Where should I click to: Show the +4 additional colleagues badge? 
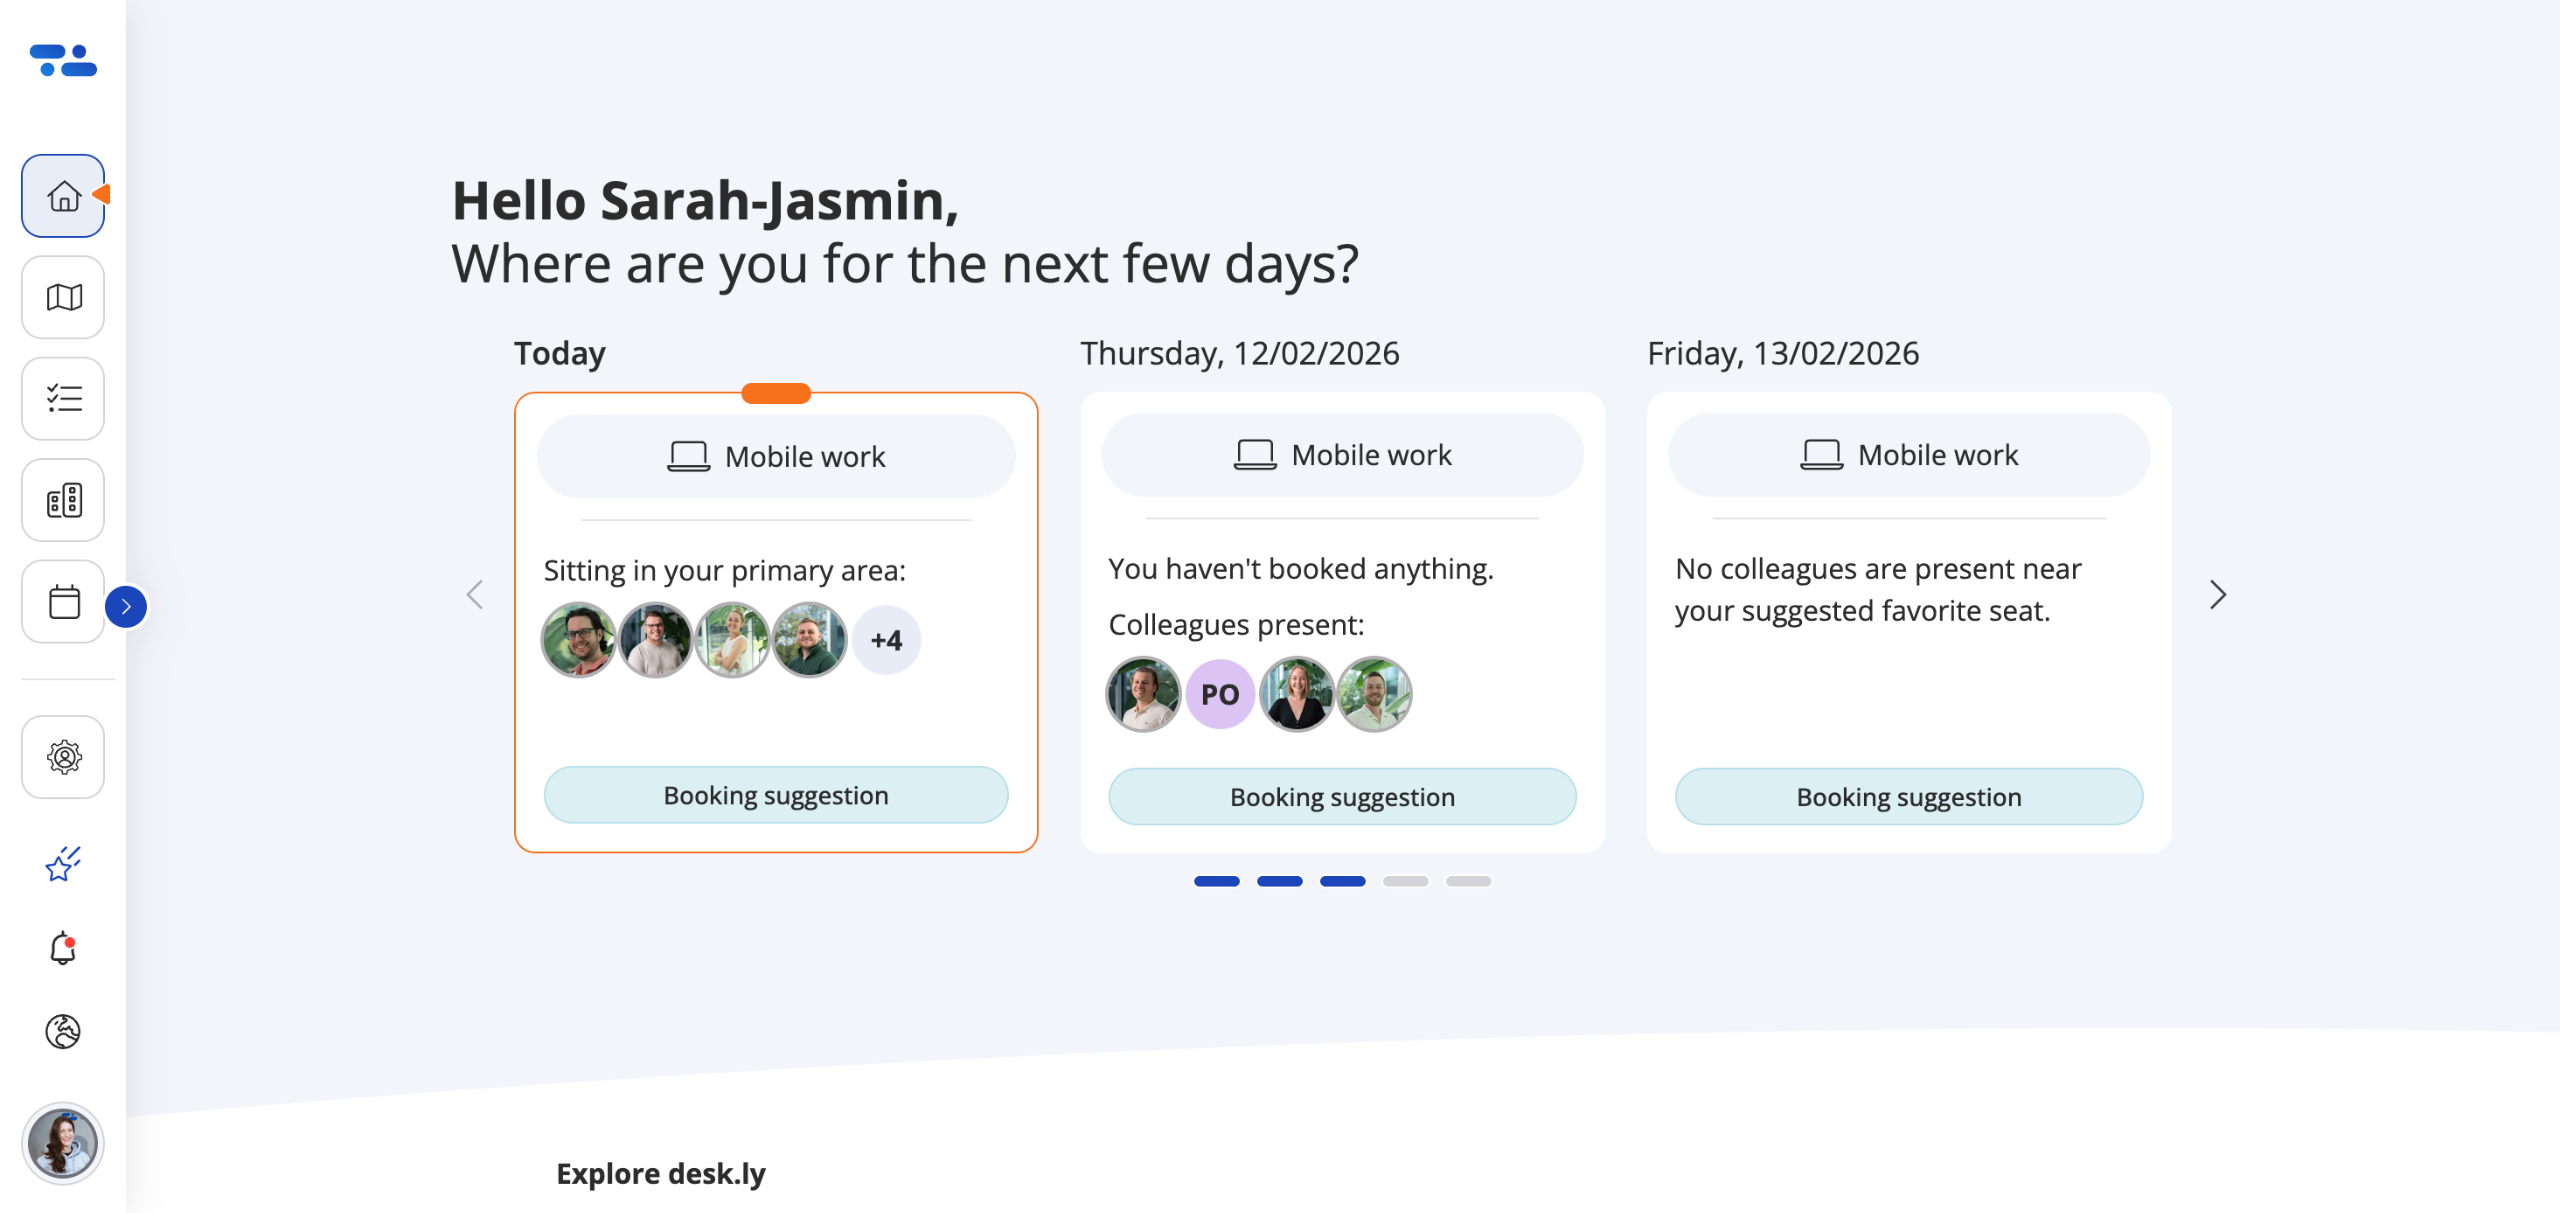point(886,640)
